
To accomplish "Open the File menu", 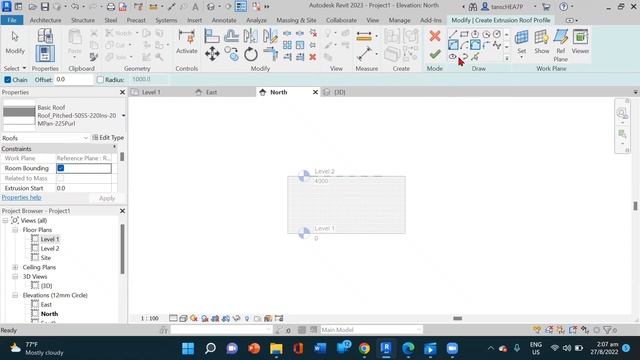I will 12,20.
